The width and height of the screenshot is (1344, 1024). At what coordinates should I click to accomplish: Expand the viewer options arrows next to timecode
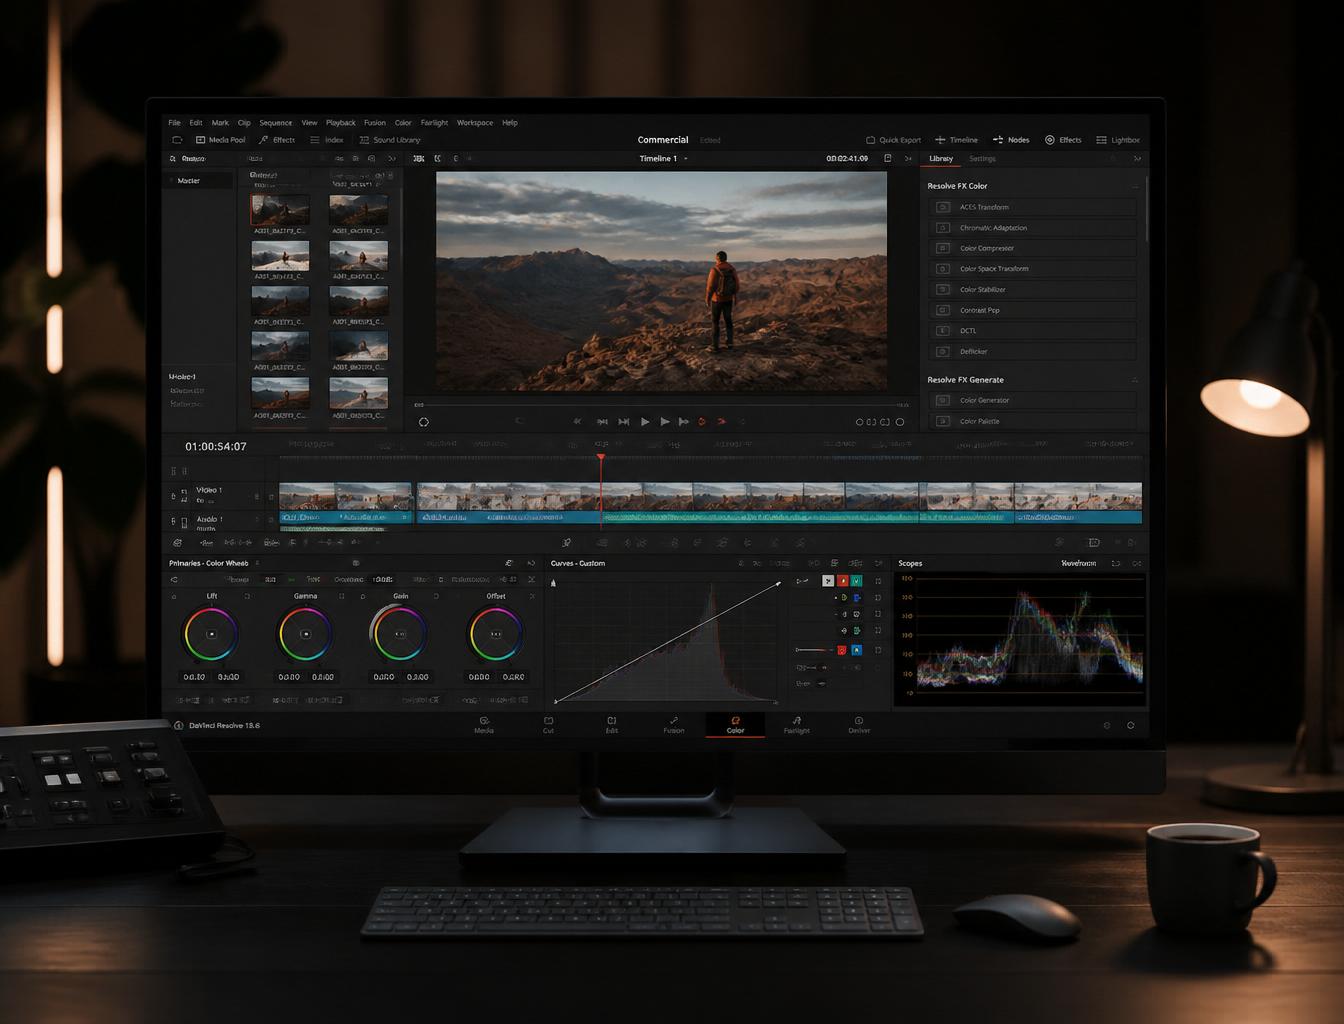click(x=908, y=159)
